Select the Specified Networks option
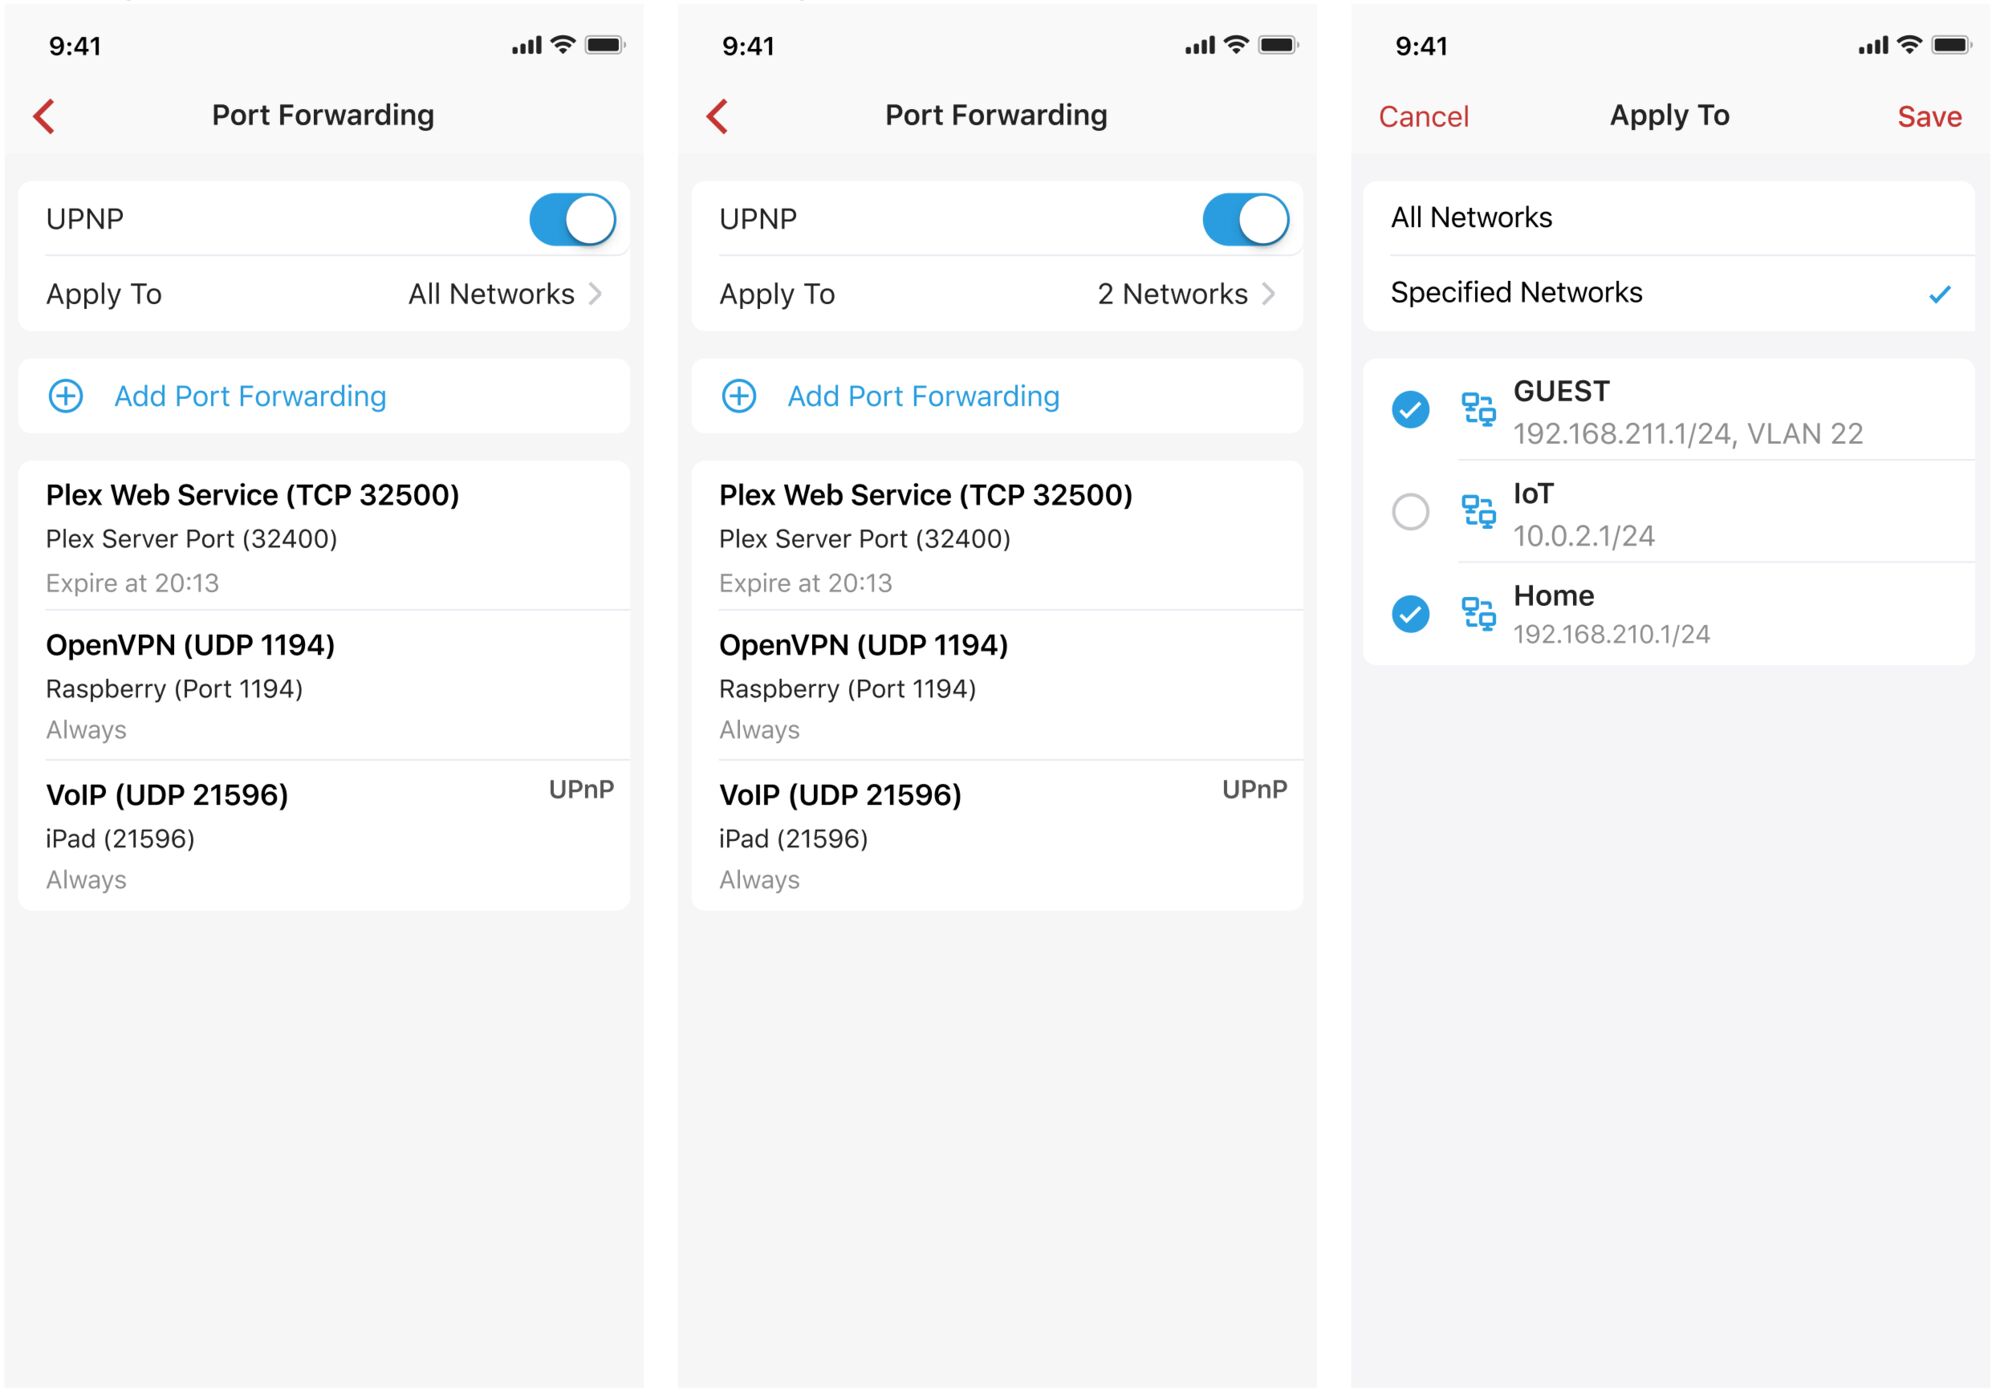 [x=1668, y=293]
